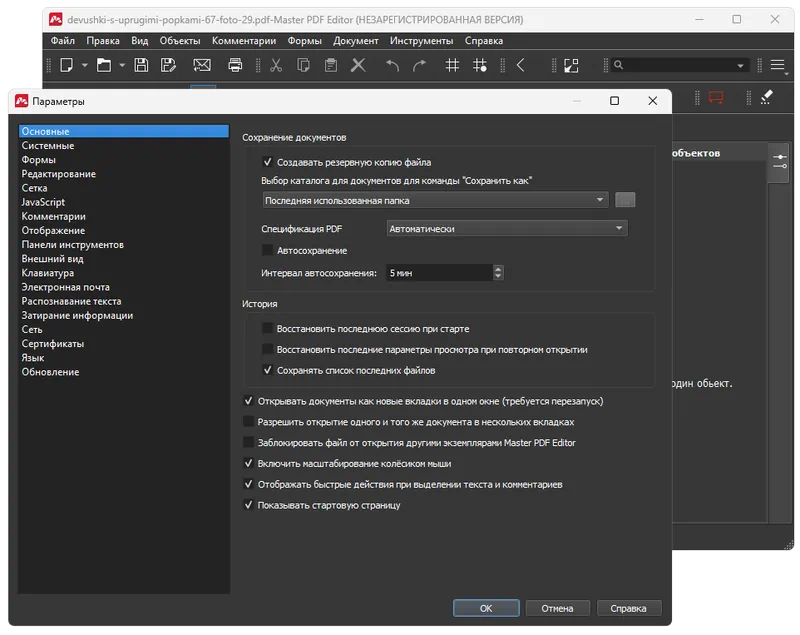Select 'Клавиатура' in the settings list

(x=48, y=273)
